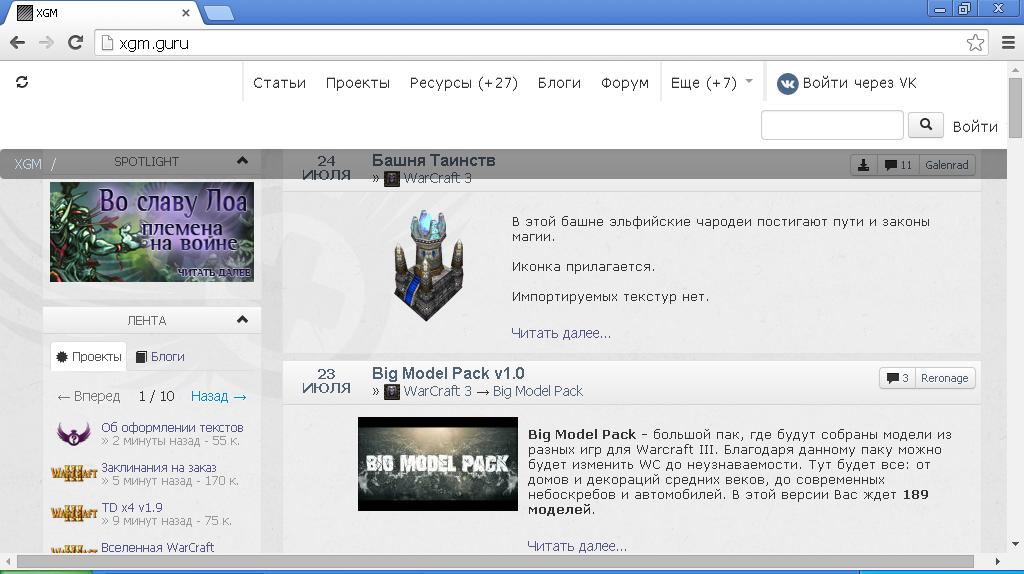Click the horizontal scrollbar right arrow

997,562
